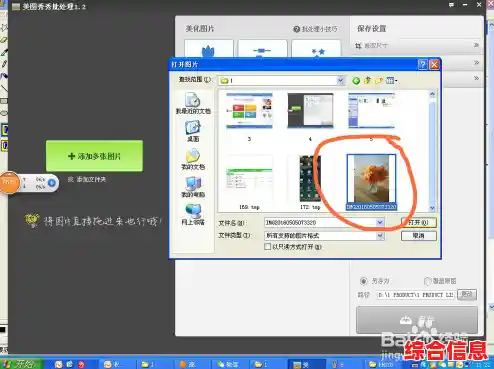Image resolution: width=494 pixels, height=369 pixels.
Task: Click the save 路径 path input field
Action: (416, 295)
